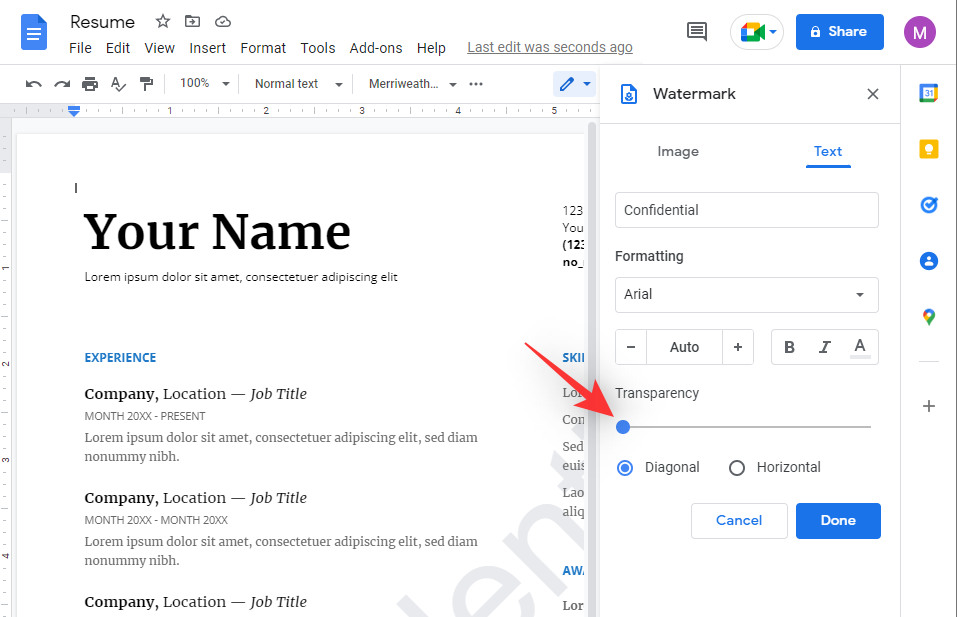Select Diagonal watermark orientation

coord(624,467)
